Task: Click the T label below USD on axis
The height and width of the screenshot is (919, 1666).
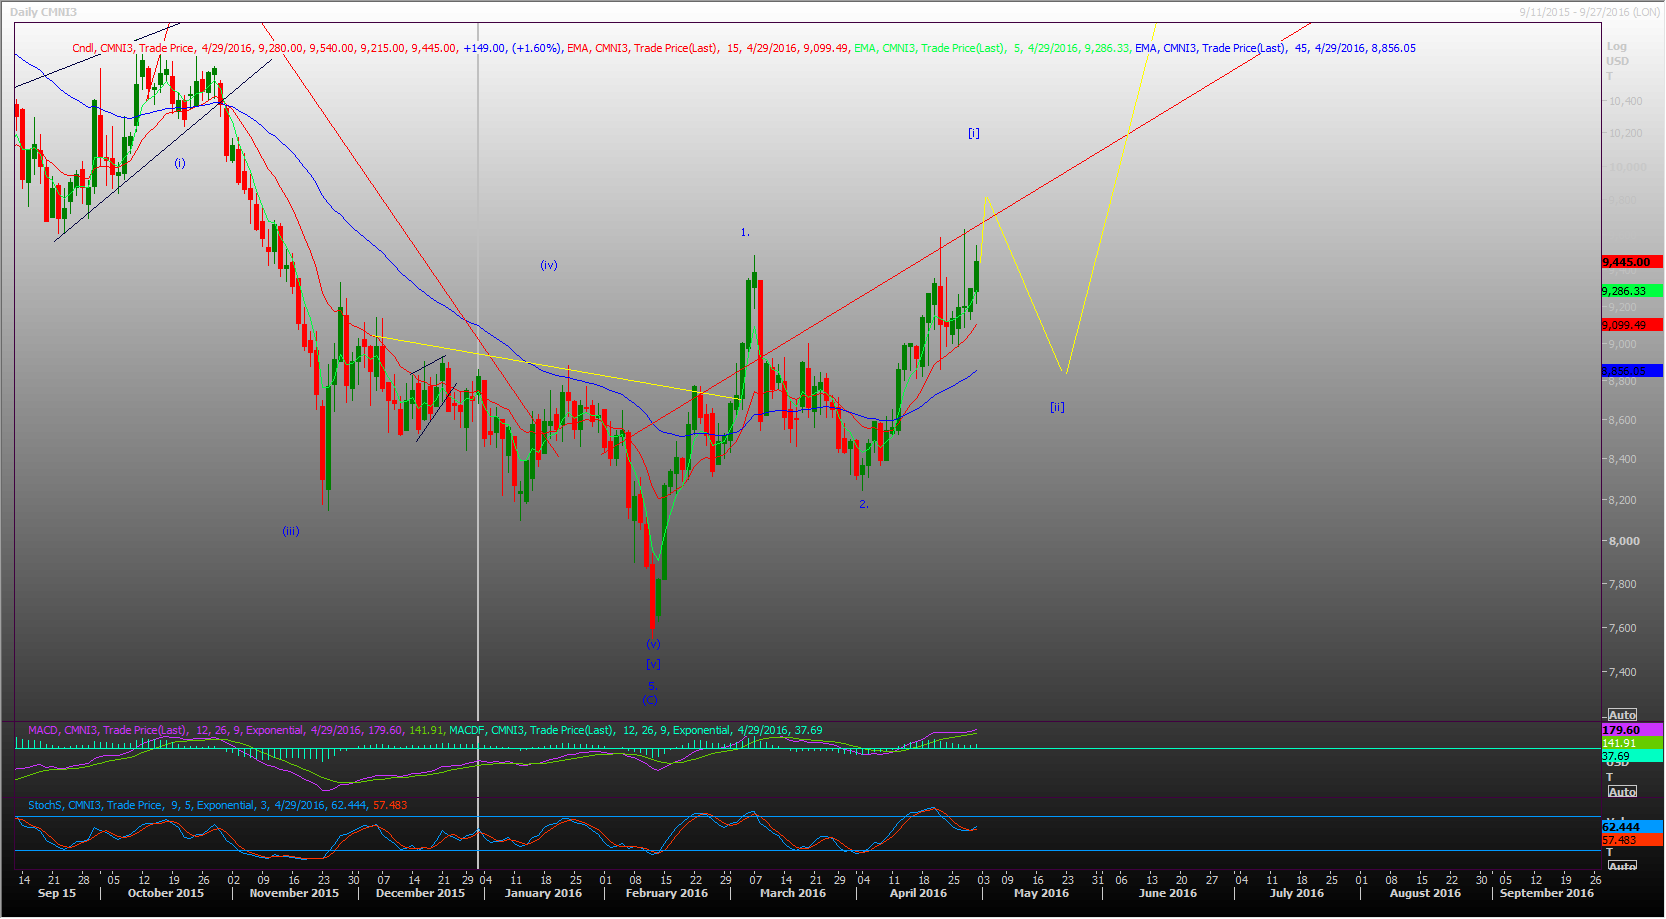Action: tap(1610, 77)
